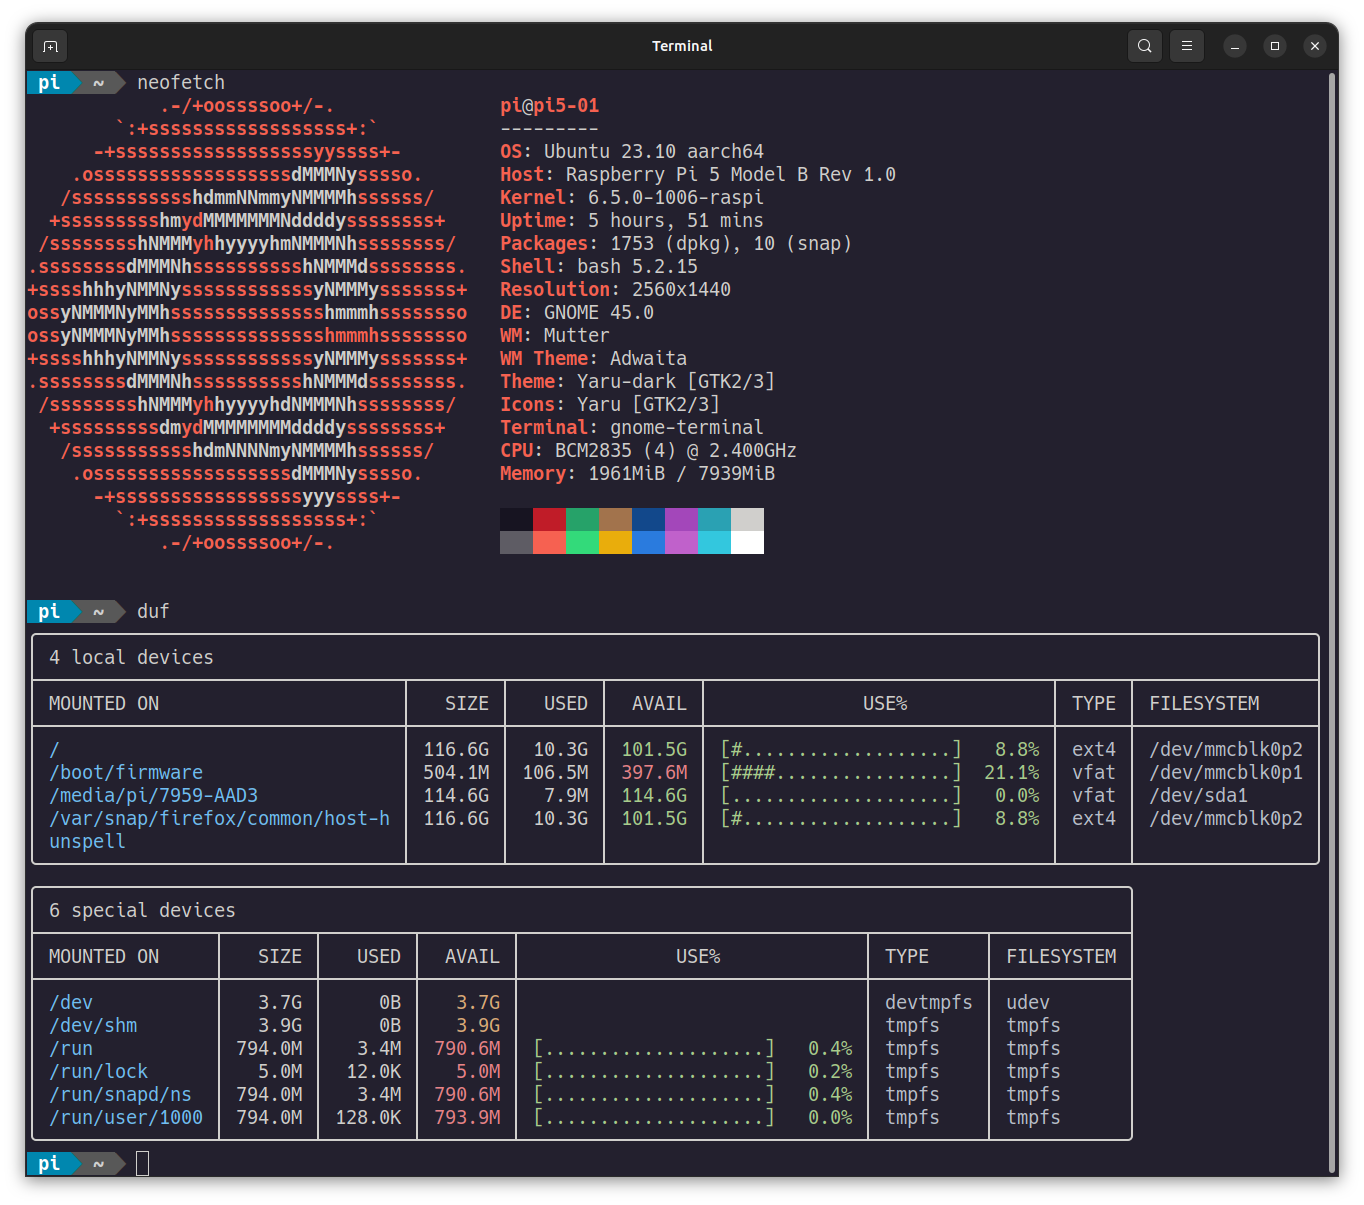Minimize the Terminal window
The height and width of the screenshot is (1205, 1364).
(1235, 46)
